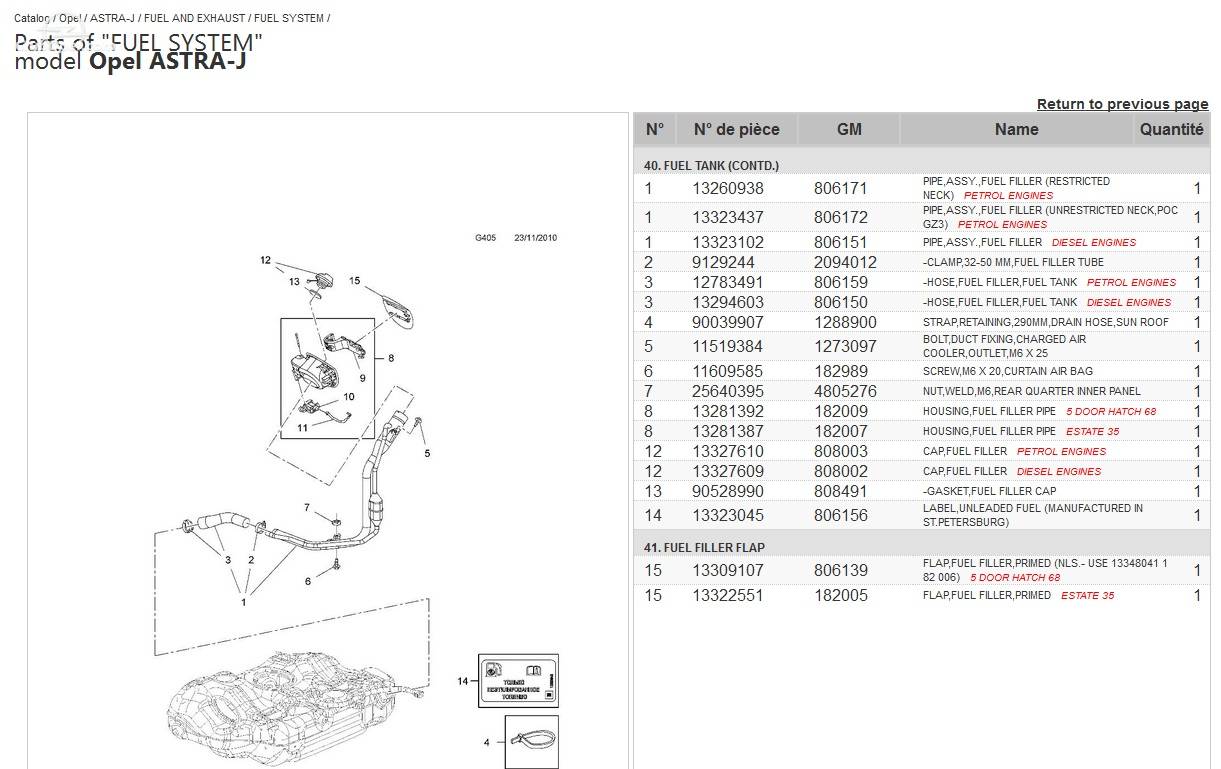The image size is (1221, 769).
Task: Click the Quantité column header
Action: [1171, 129]
